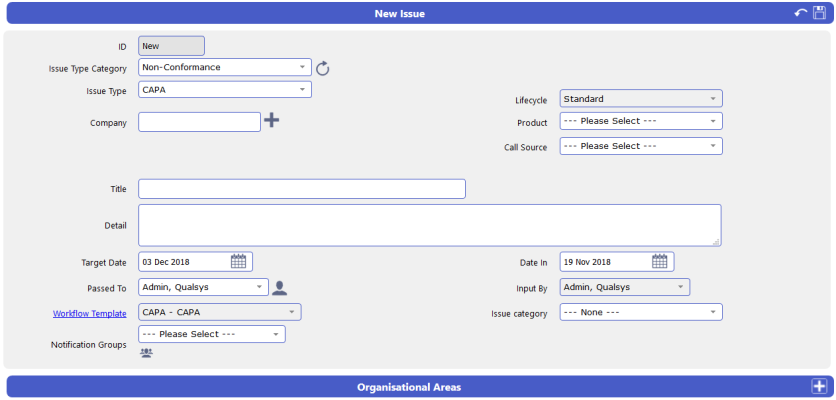The image size is (836, 400).
Task: Click the group icon under Notification Groups
Action: pyautogui.click(x=147, y=353)
